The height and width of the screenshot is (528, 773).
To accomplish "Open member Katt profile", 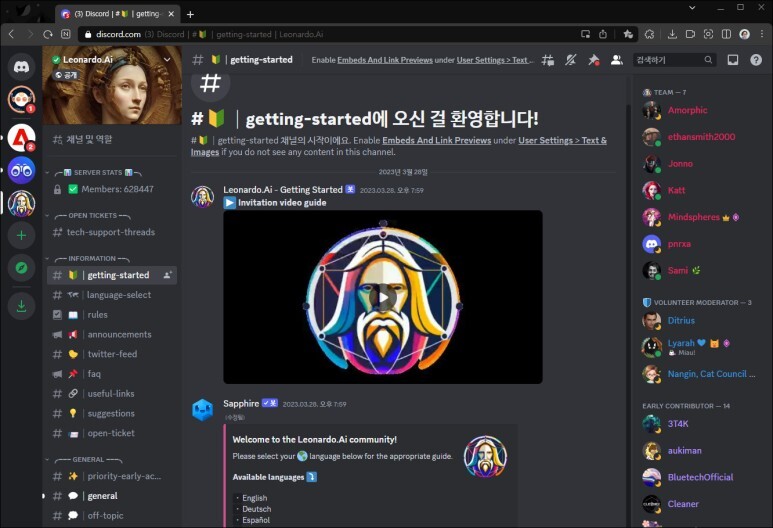I will pyautogui.click(x=698, y=190).
